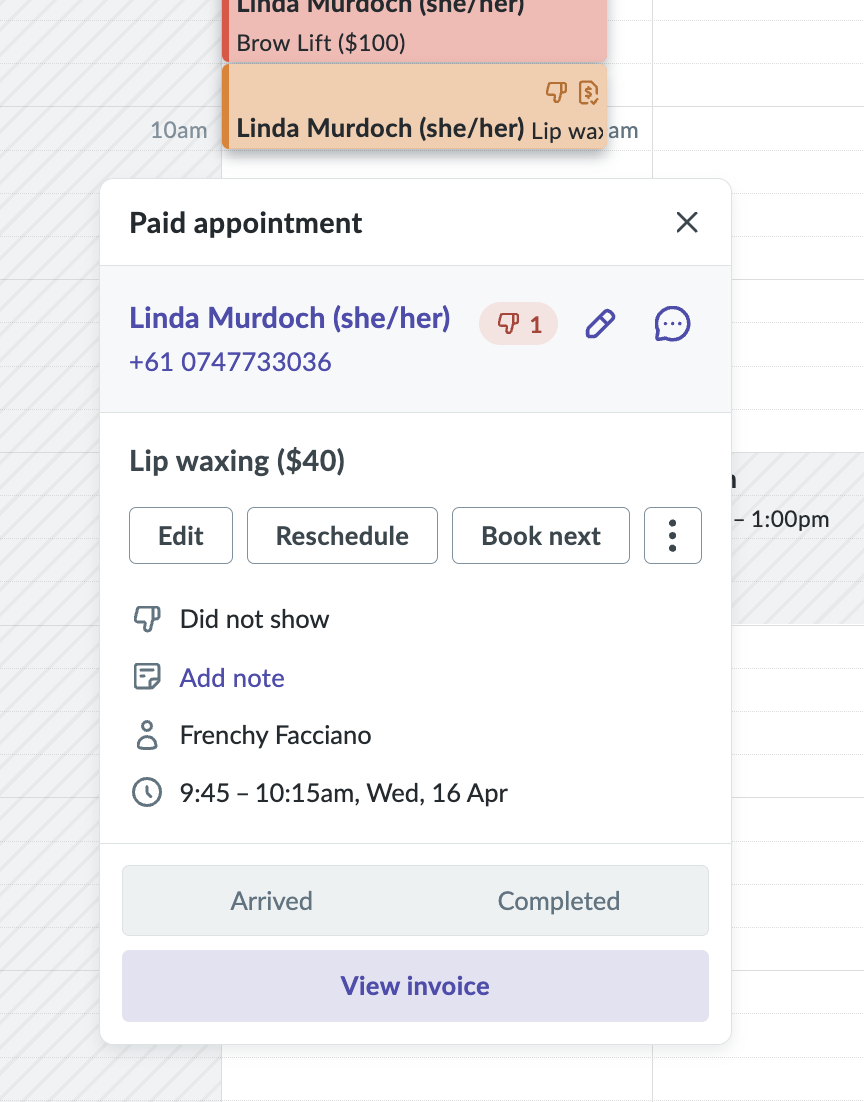
Task: Click the pencil edit icon beside Linda Murdoch
Action: point(599,324)
